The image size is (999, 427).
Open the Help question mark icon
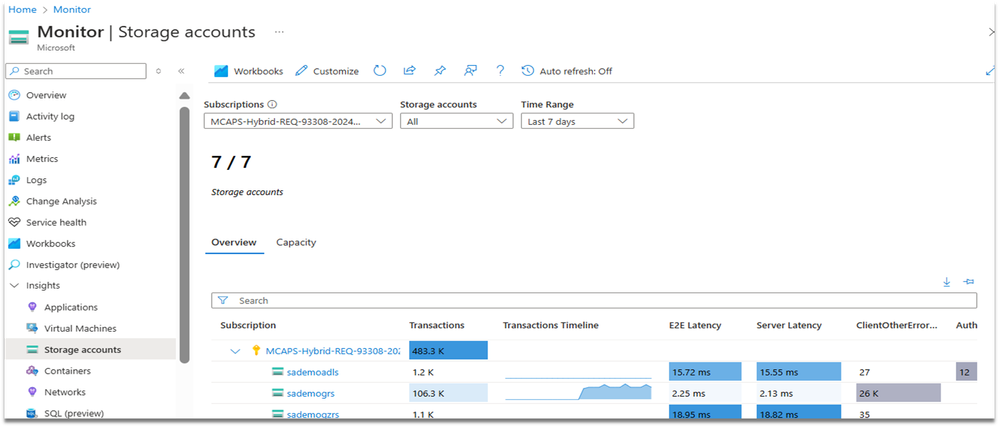[x=500, y=71]
